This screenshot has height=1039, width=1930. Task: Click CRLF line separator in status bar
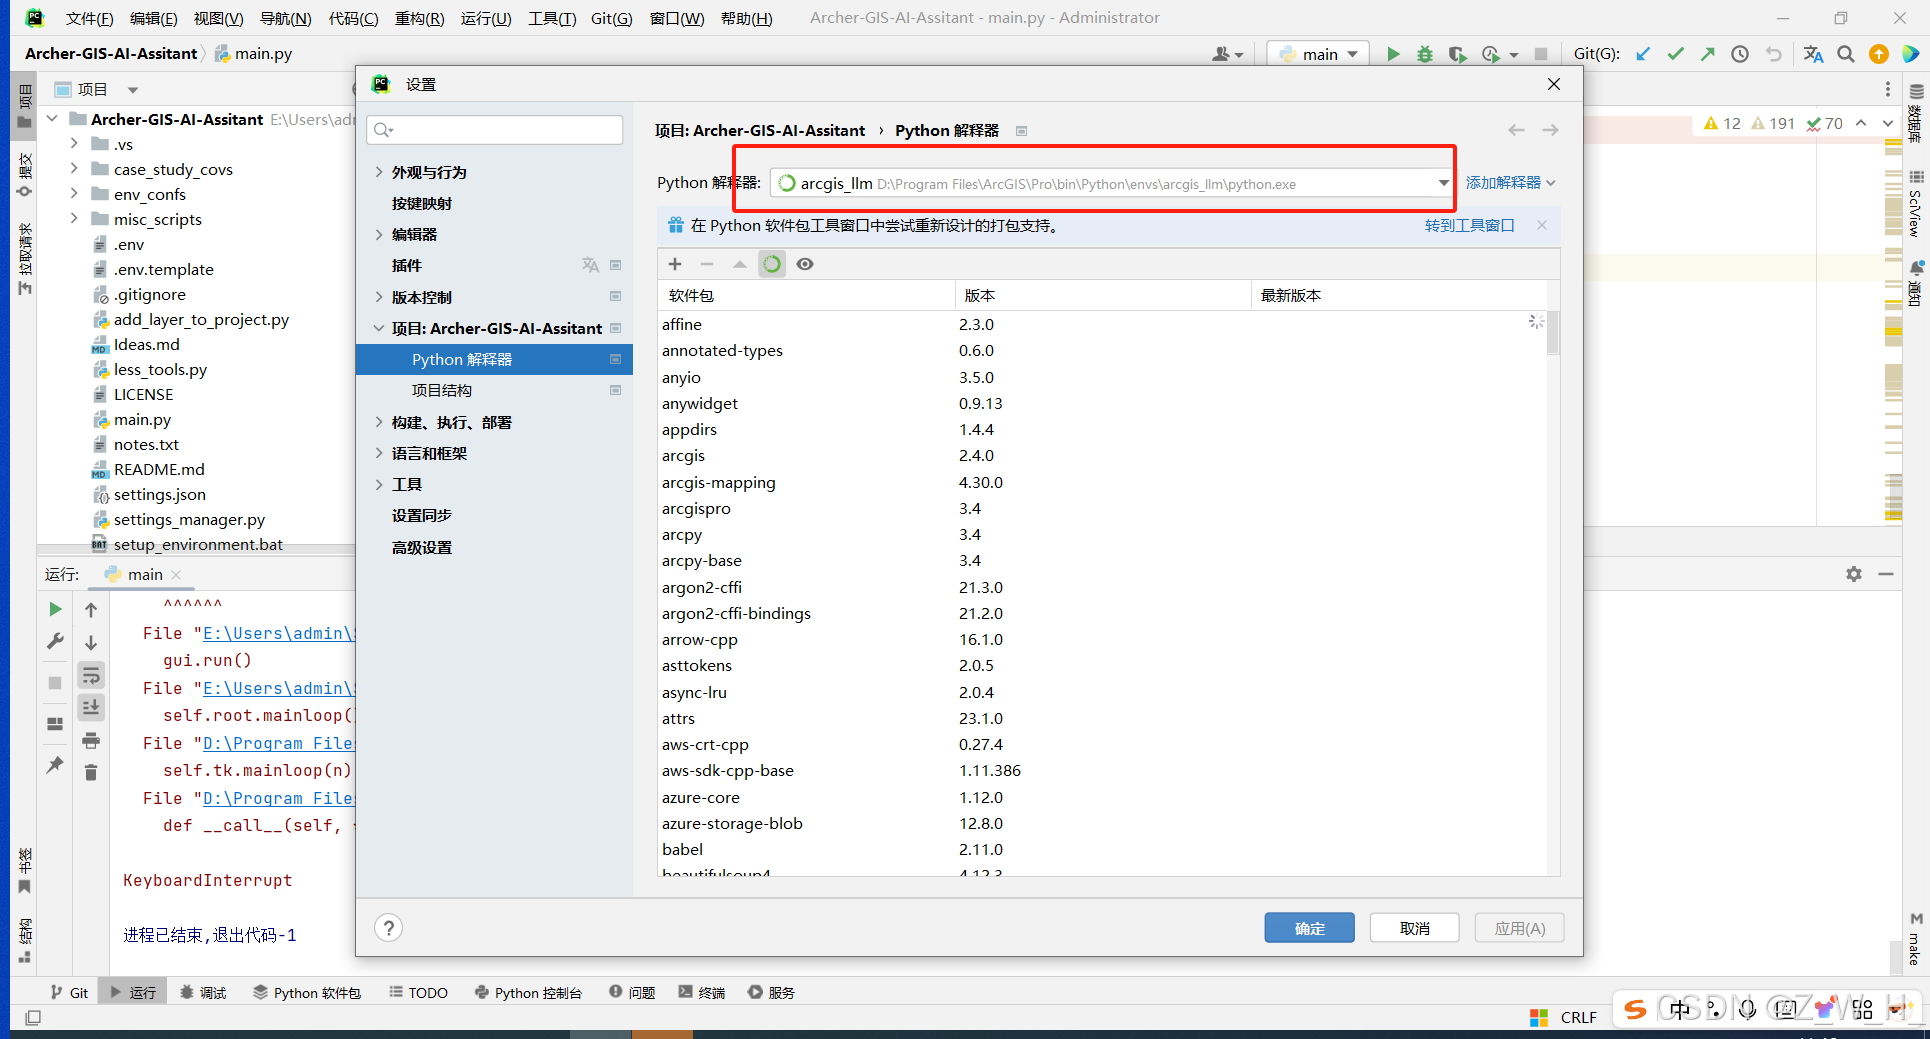[1578, 1017]
